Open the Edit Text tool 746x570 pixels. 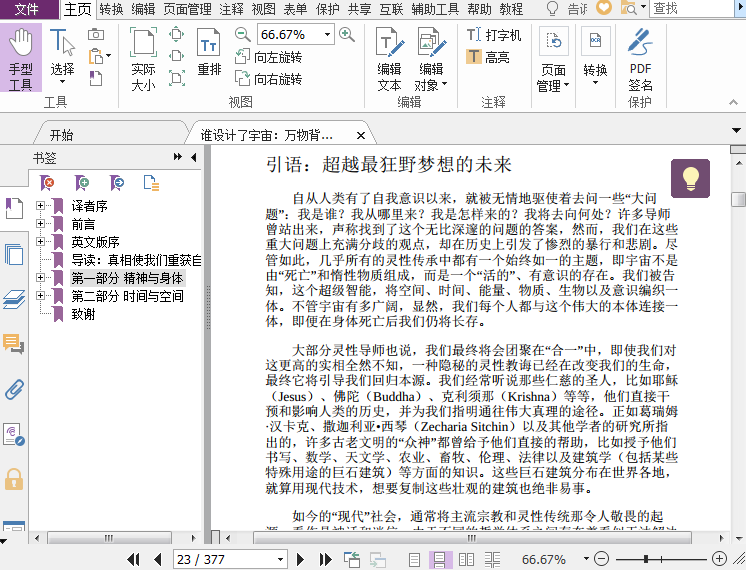pyautogui.click(x=390, y=59)
